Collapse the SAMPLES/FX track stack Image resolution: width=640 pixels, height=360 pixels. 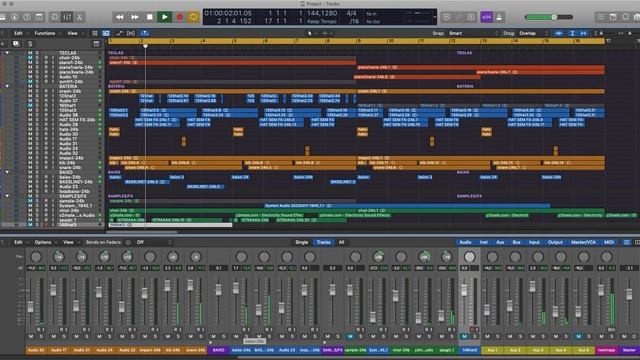click(7, 196)
